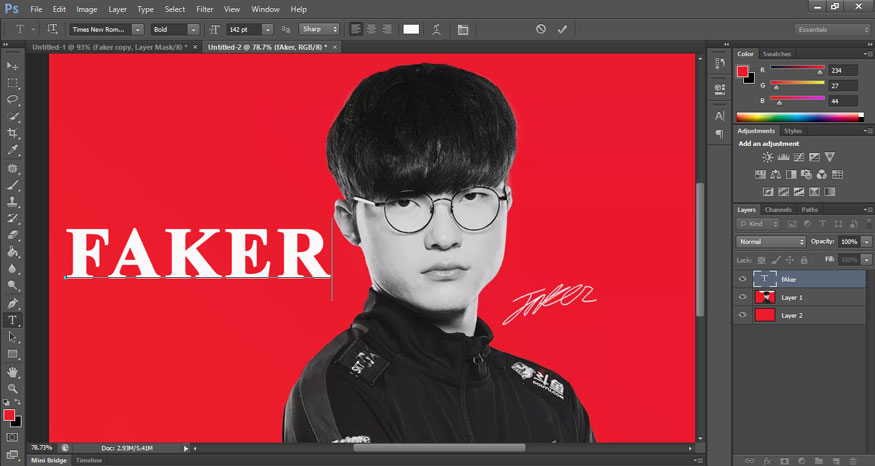Hide the fAker text layer
The image size is (875, 466).
[x=742, y=279]
